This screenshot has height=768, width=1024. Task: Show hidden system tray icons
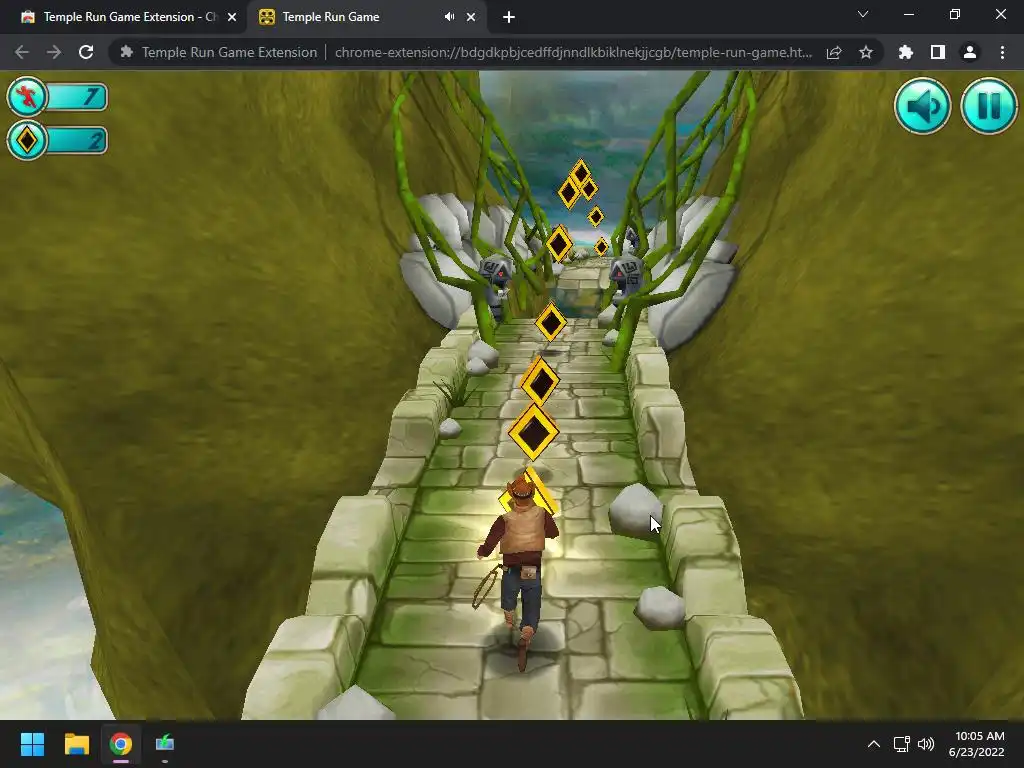873,744
